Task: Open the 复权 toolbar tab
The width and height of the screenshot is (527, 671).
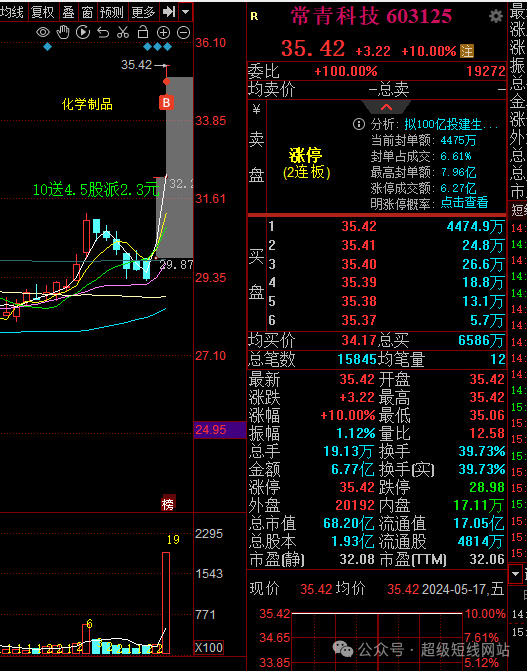Action: pyautogui.click(x=43, y=12)
